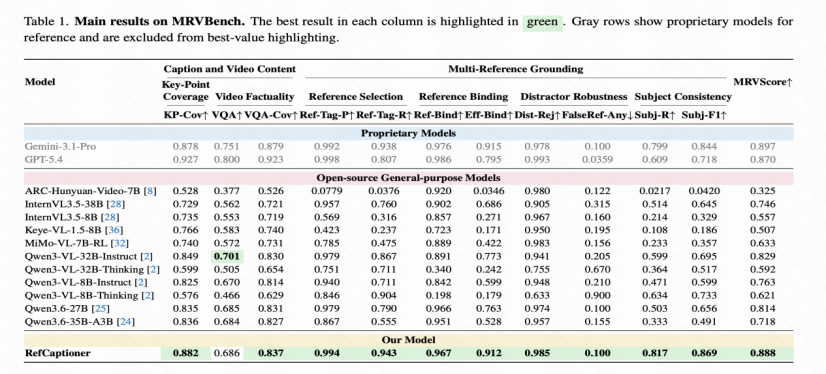Image resolution: width=826 pixels, height=374 pixels.
Task: Select the 'Gemini-3.1-Pro' row name
Action: [61, 146]
